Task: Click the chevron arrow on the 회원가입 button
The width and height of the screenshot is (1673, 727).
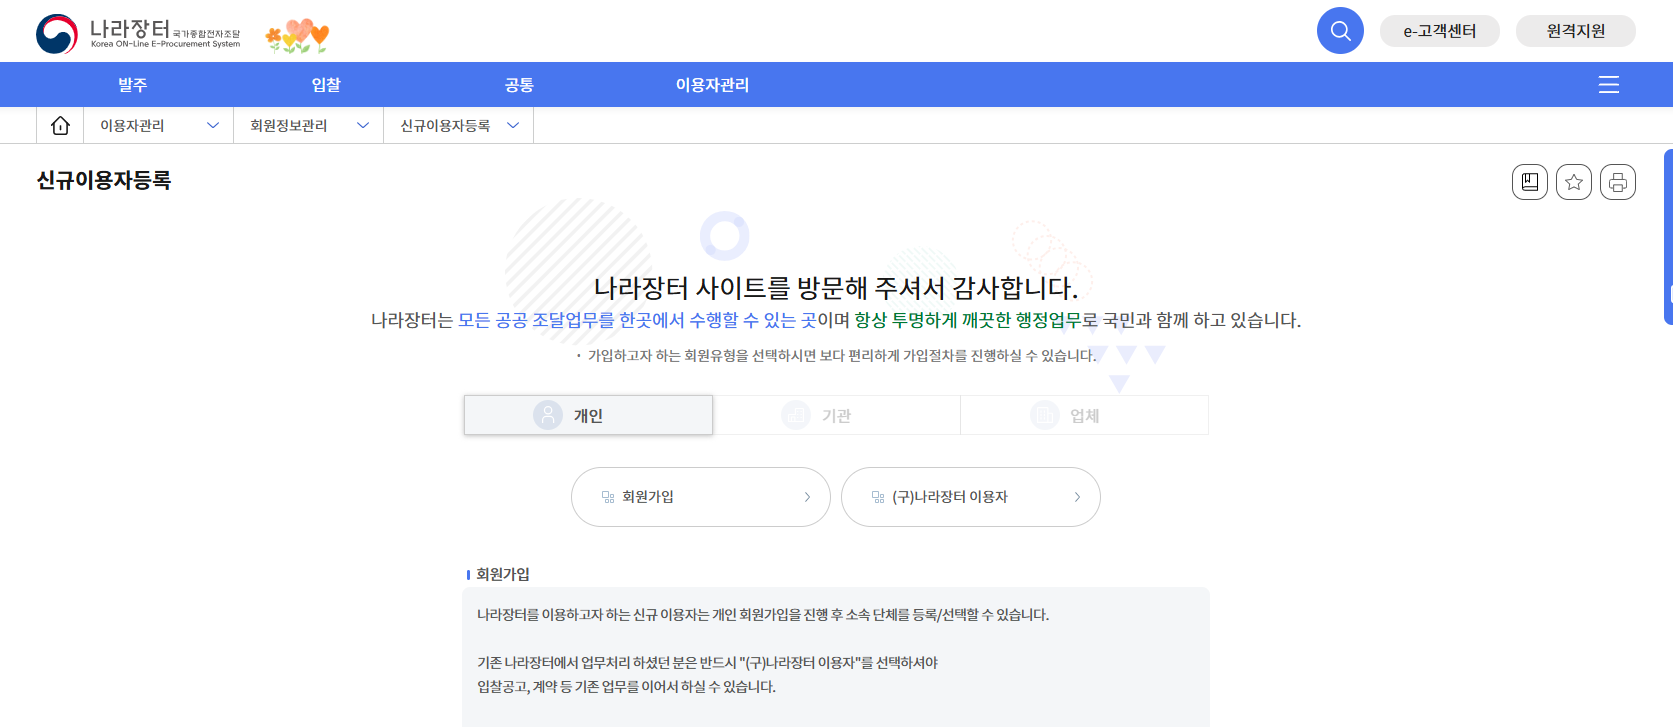Action: [807, 497]
